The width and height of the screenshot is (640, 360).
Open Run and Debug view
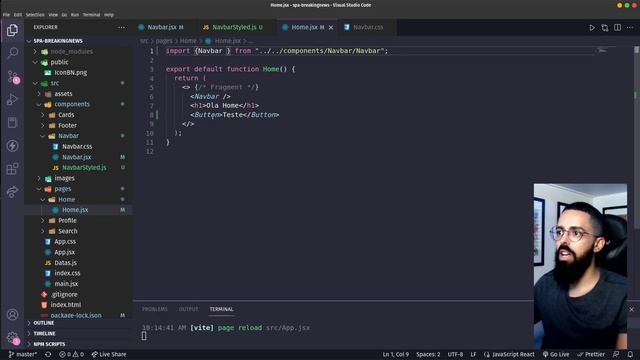[12, 99]
